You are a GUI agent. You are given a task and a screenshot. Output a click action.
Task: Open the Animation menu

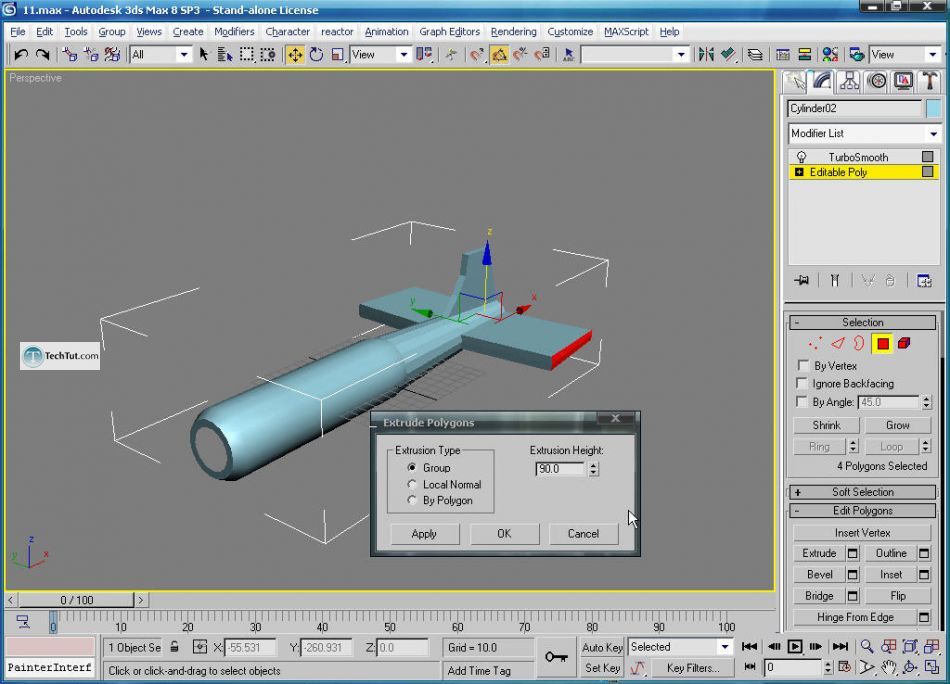tap(386, 32)
